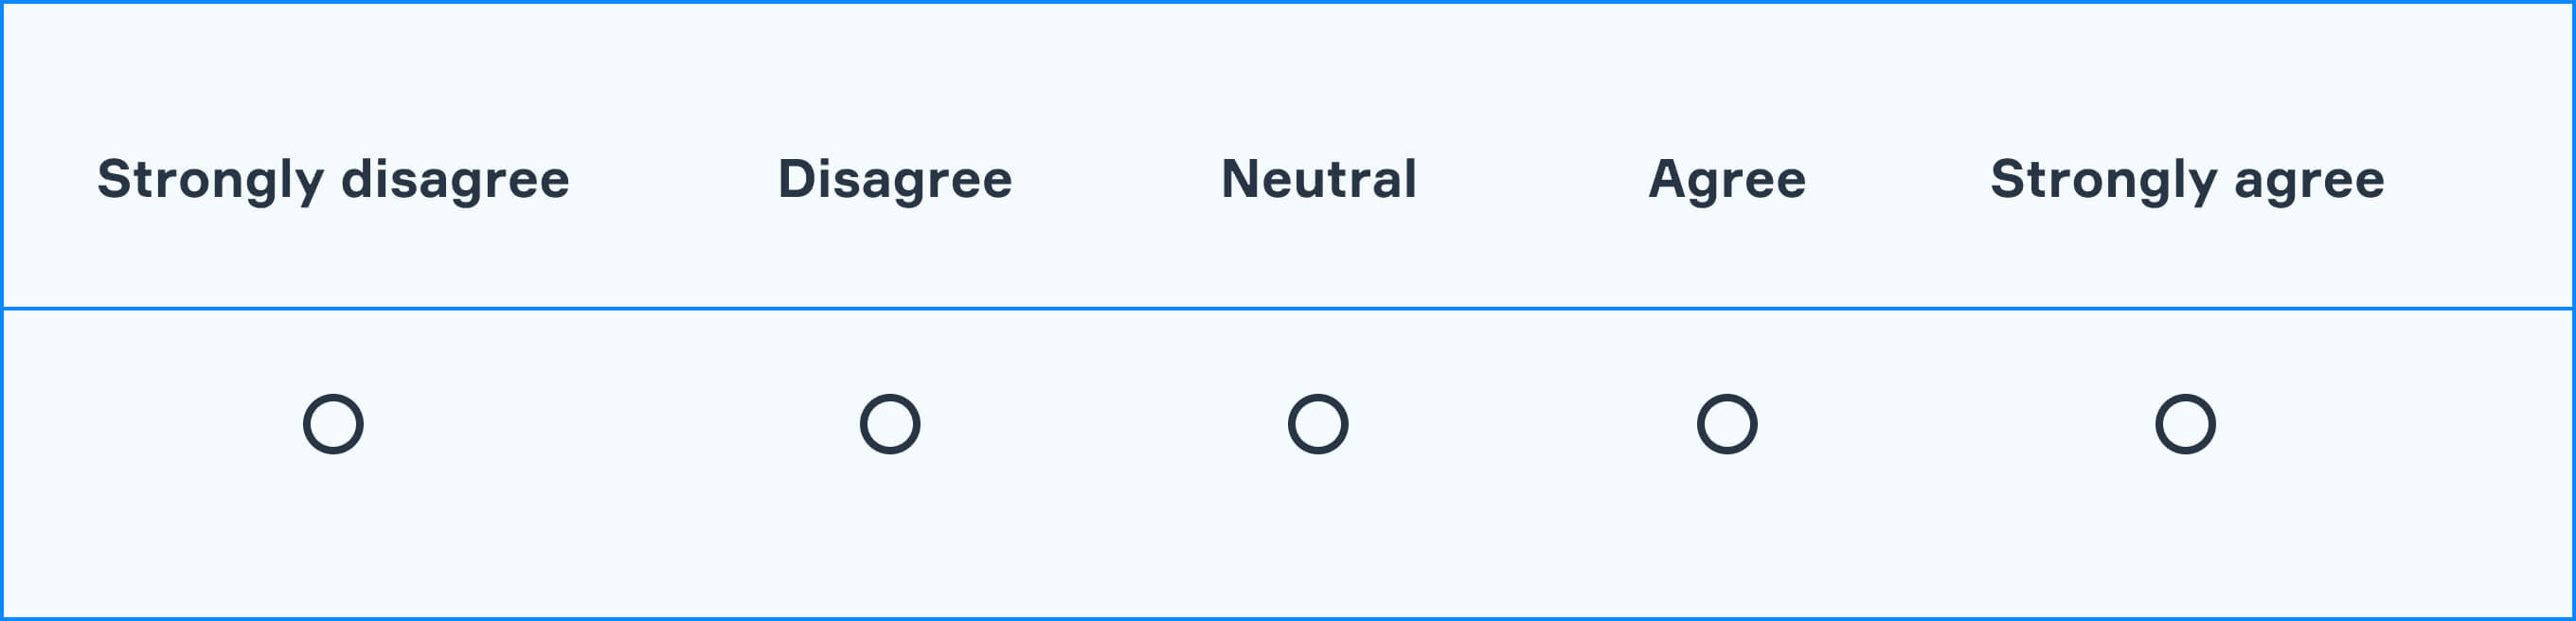This screenshot has width=2576, height=621.
Task: Click the Strongly disagree column header
Action: [334, 180]
